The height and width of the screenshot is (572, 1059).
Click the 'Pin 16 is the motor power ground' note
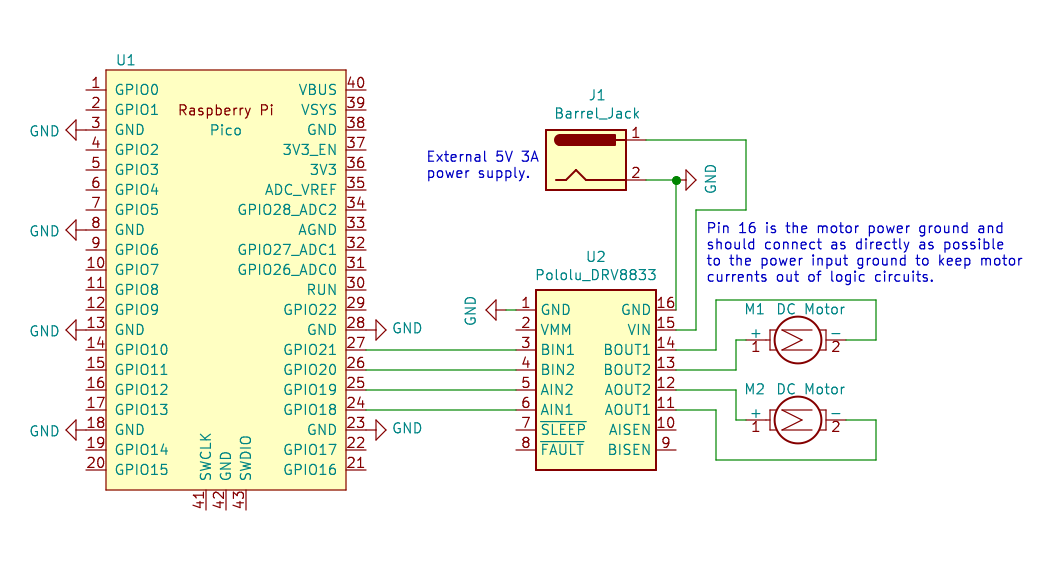[x=864, y=253]
